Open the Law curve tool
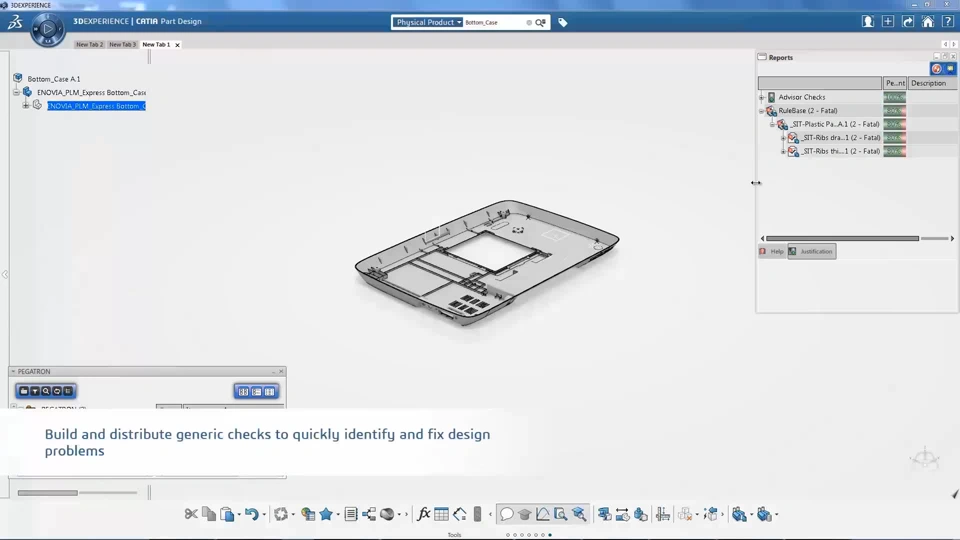The width and height of the screenshot is (960, 540). coord(542,514)
